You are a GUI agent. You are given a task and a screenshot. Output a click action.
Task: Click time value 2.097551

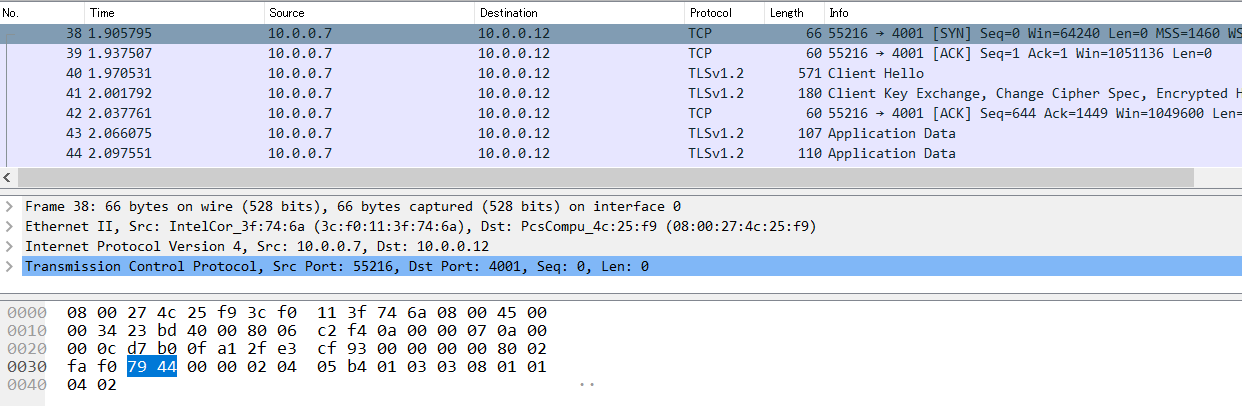pos(120,153)
